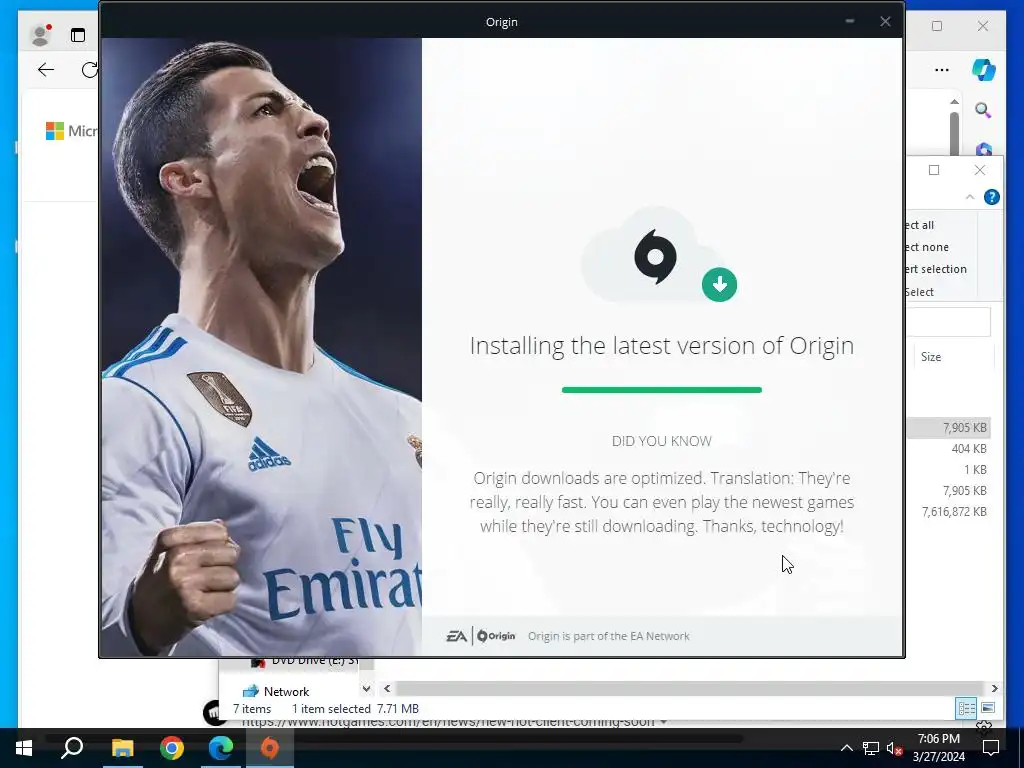The height and width of the screenshot is (768, 1024).
Task: Close the Origin installer window
Action: (885, 22)
